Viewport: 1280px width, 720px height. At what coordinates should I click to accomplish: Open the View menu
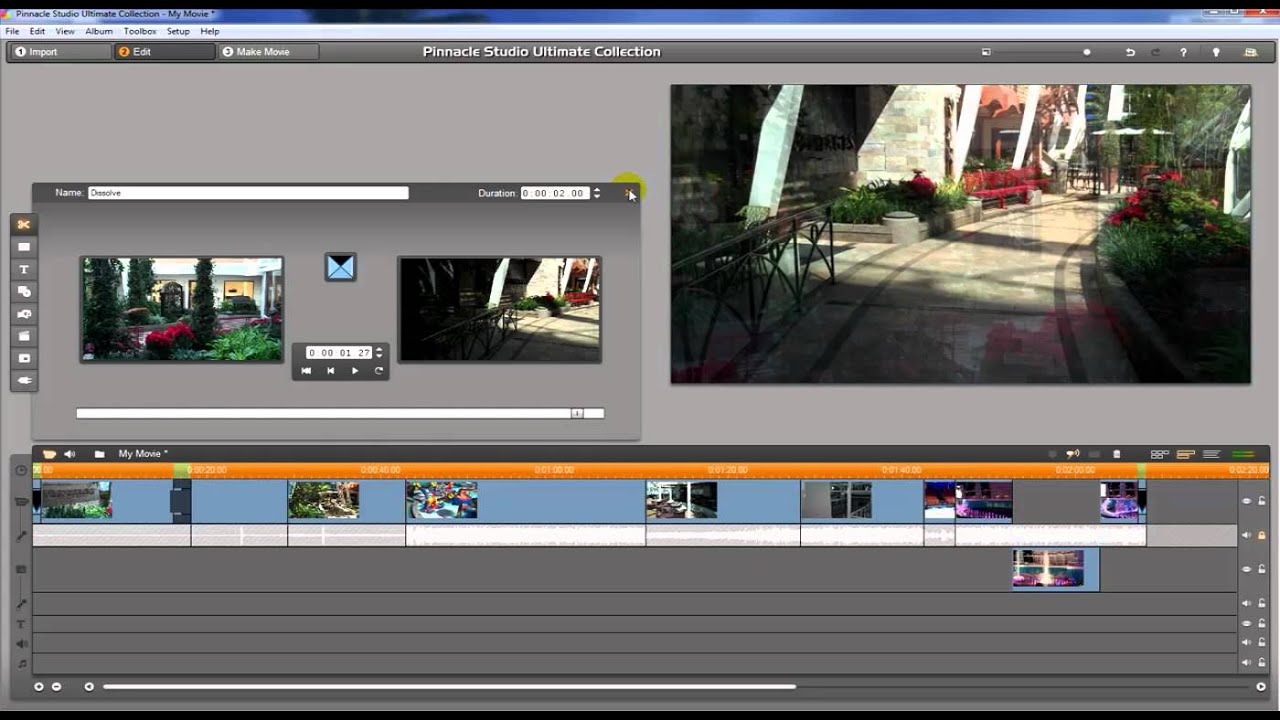(x=65, y=31)
